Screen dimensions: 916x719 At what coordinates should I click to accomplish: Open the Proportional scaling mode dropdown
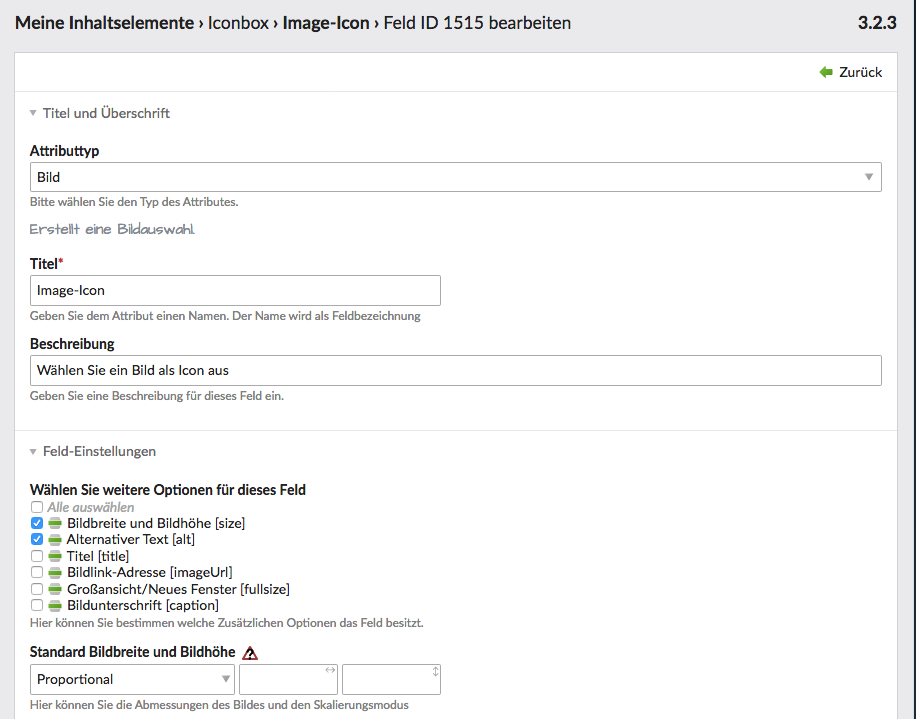tap(133, 680)
